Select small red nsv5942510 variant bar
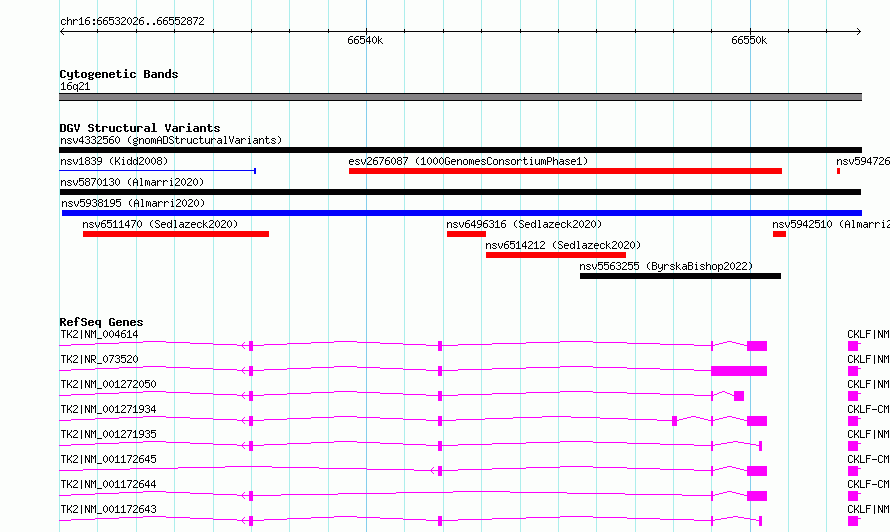 [779, 234]
